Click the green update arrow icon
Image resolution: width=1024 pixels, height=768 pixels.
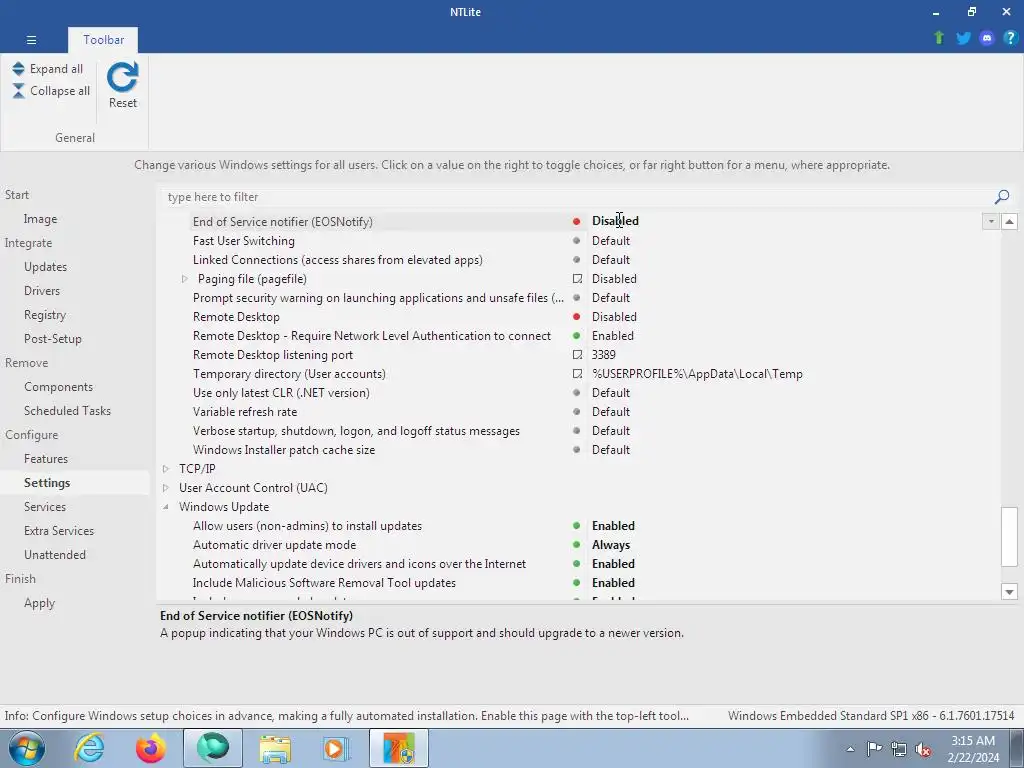pyautogui.click(x=939, y=38)
